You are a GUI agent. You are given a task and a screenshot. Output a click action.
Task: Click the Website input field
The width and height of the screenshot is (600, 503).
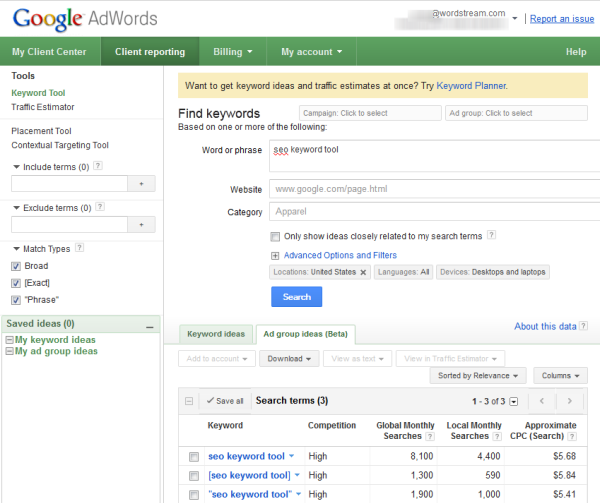434,189
